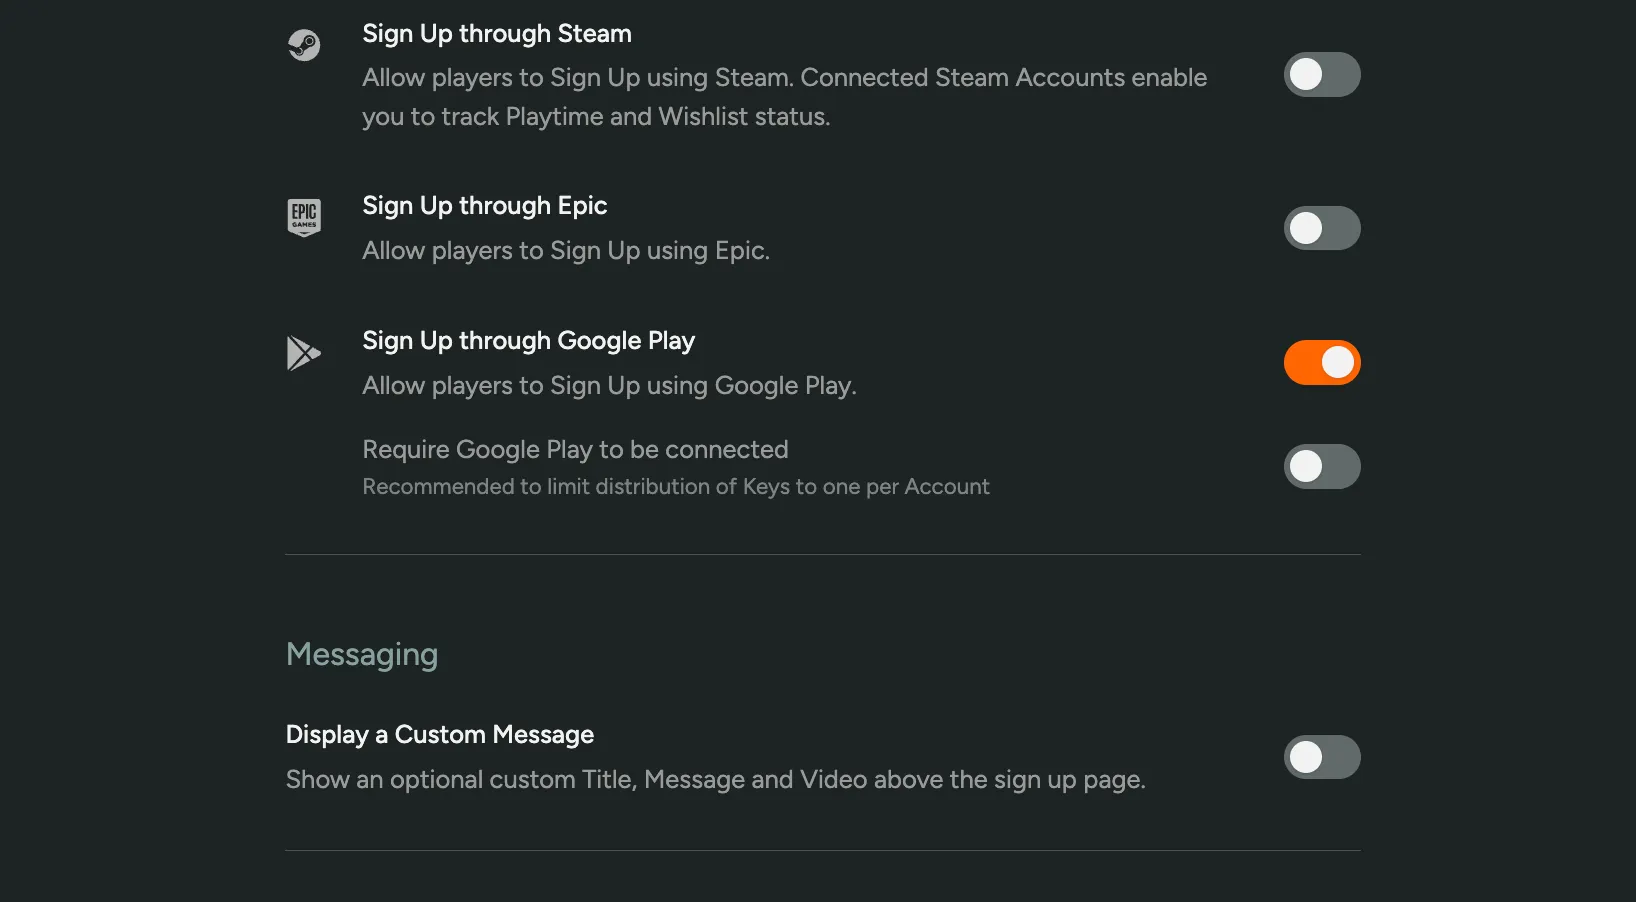Click the Epic sign up description text
This screenshot has width=1636, height=902.
[x=566, y=250]
